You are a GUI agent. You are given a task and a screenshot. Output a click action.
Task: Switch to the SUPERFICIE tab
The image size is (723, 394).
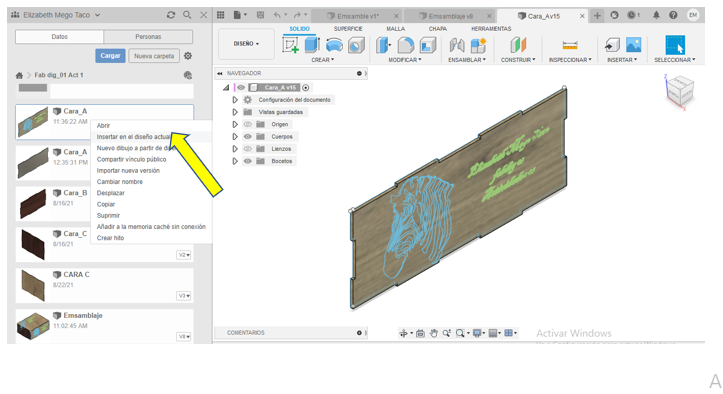point(348,29)
